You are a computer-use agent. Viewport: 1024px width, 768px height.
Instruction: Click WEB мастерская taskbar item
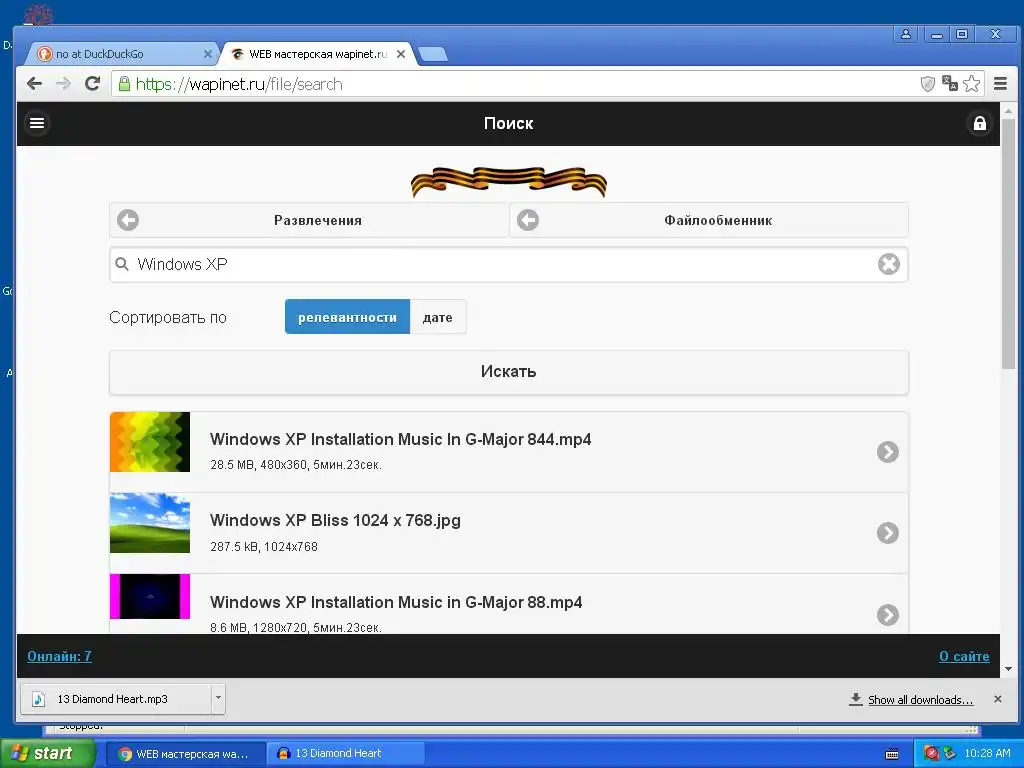coord(184,754)
